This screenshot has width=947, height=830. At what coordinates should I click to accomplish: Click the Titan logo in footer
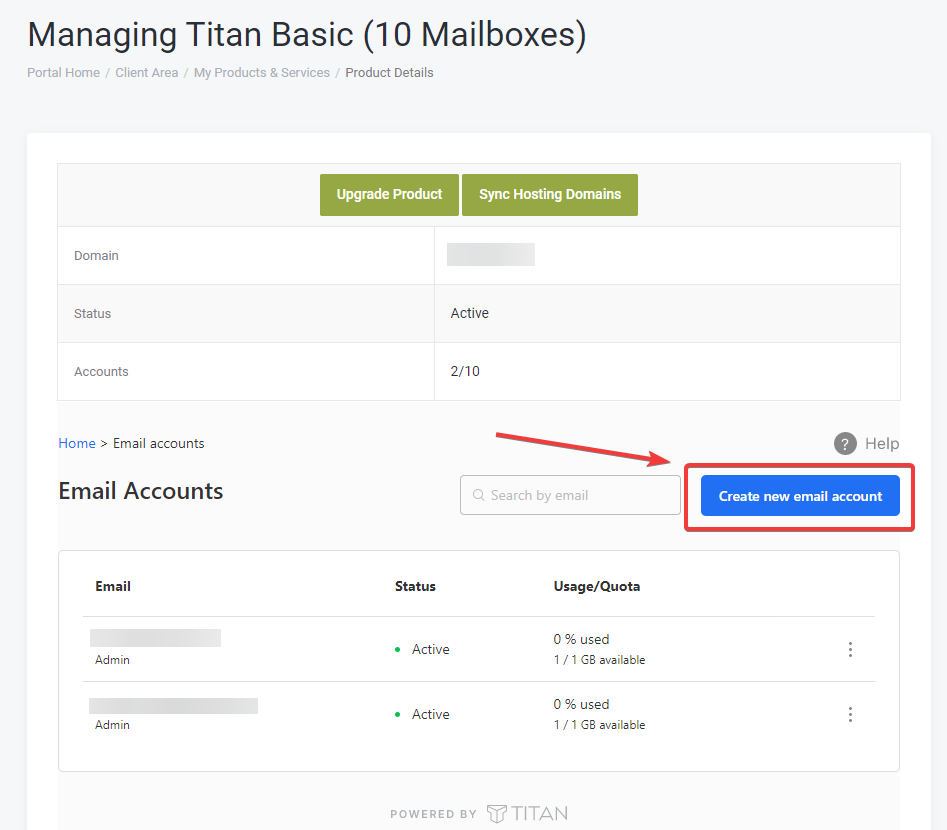527,814
